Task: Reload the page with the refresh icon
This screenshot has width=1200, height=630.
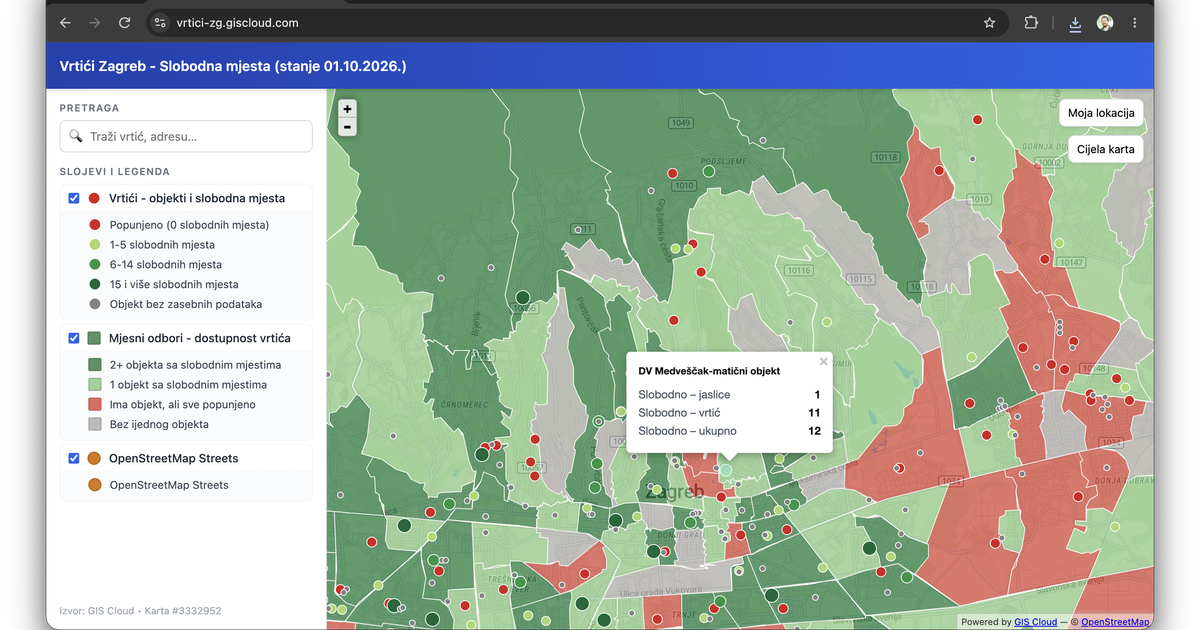Action: pyautogui.click(x=125, y=23)
